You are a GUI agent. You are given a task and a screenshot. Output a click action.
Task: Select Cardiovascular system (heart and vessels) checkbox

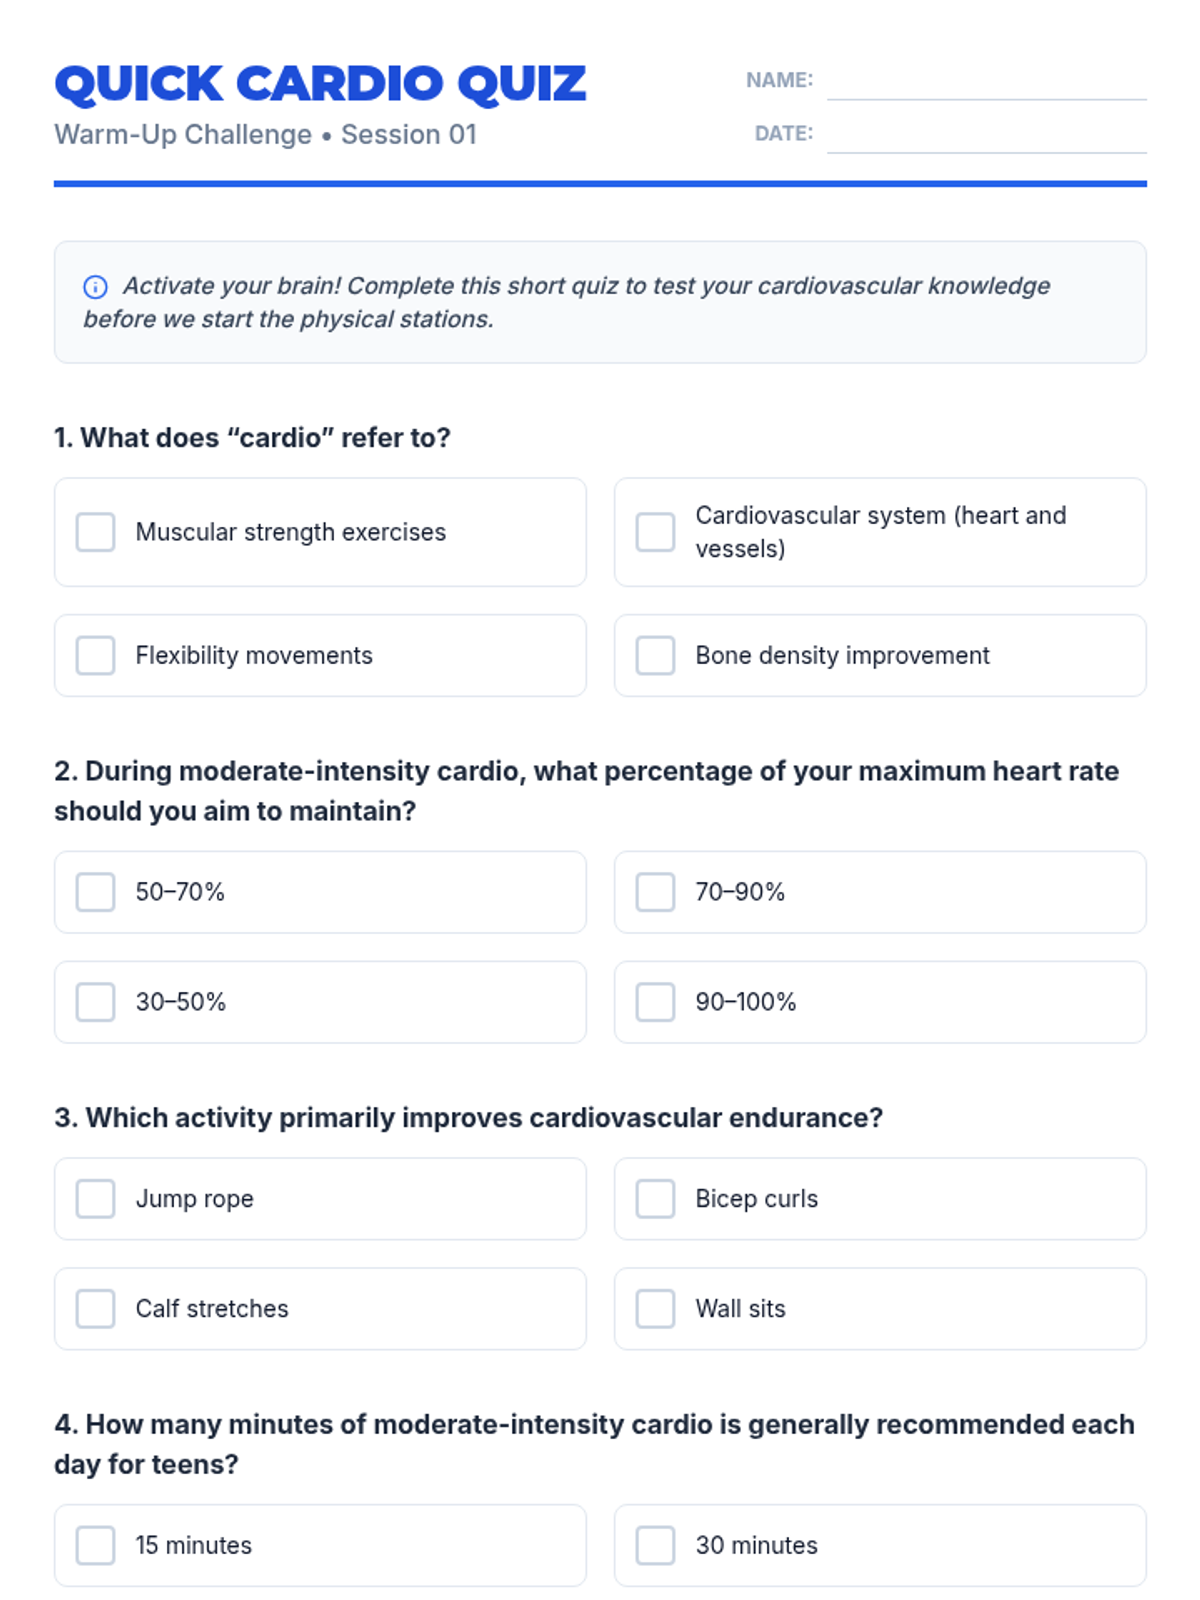click(656, 532)
